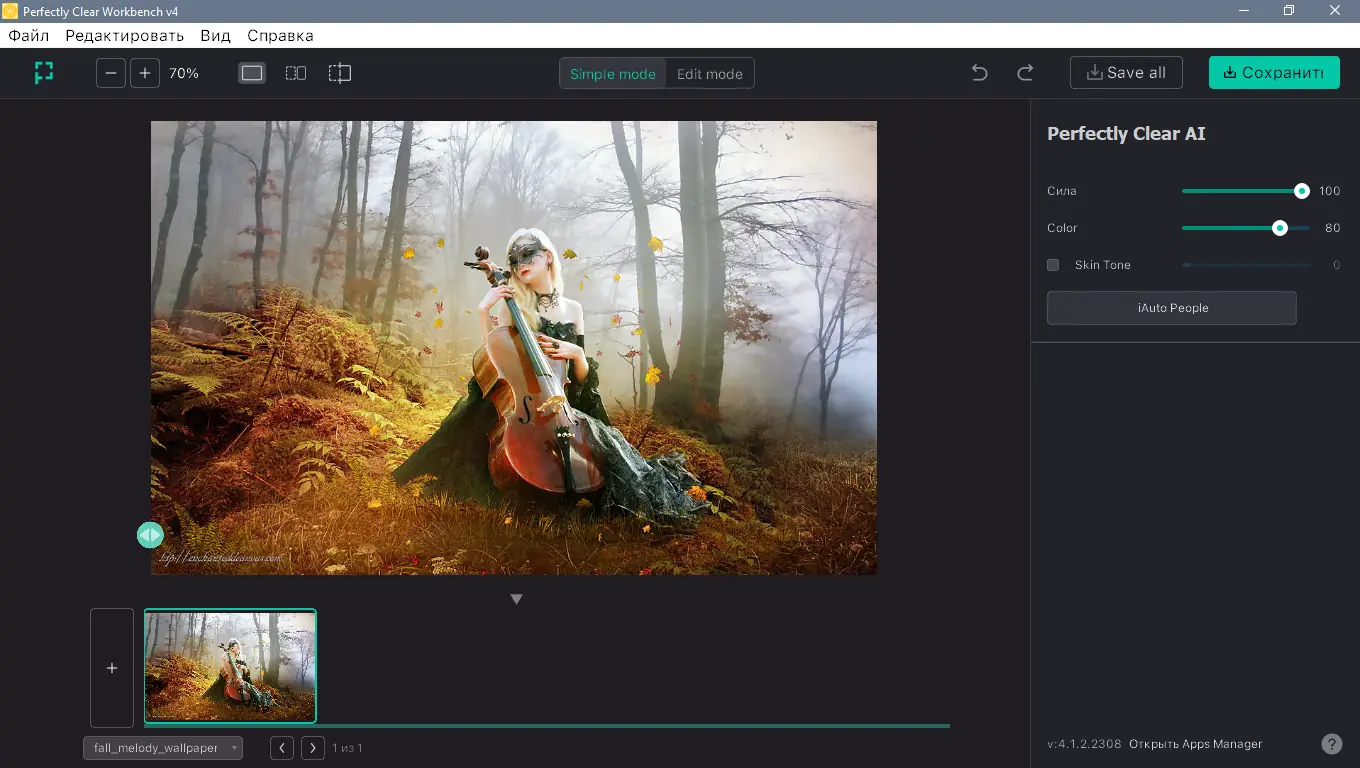Open the Открыть Apps Manager link
This screenshot has height=768, width=1360.
click(x=1196, y=744)
